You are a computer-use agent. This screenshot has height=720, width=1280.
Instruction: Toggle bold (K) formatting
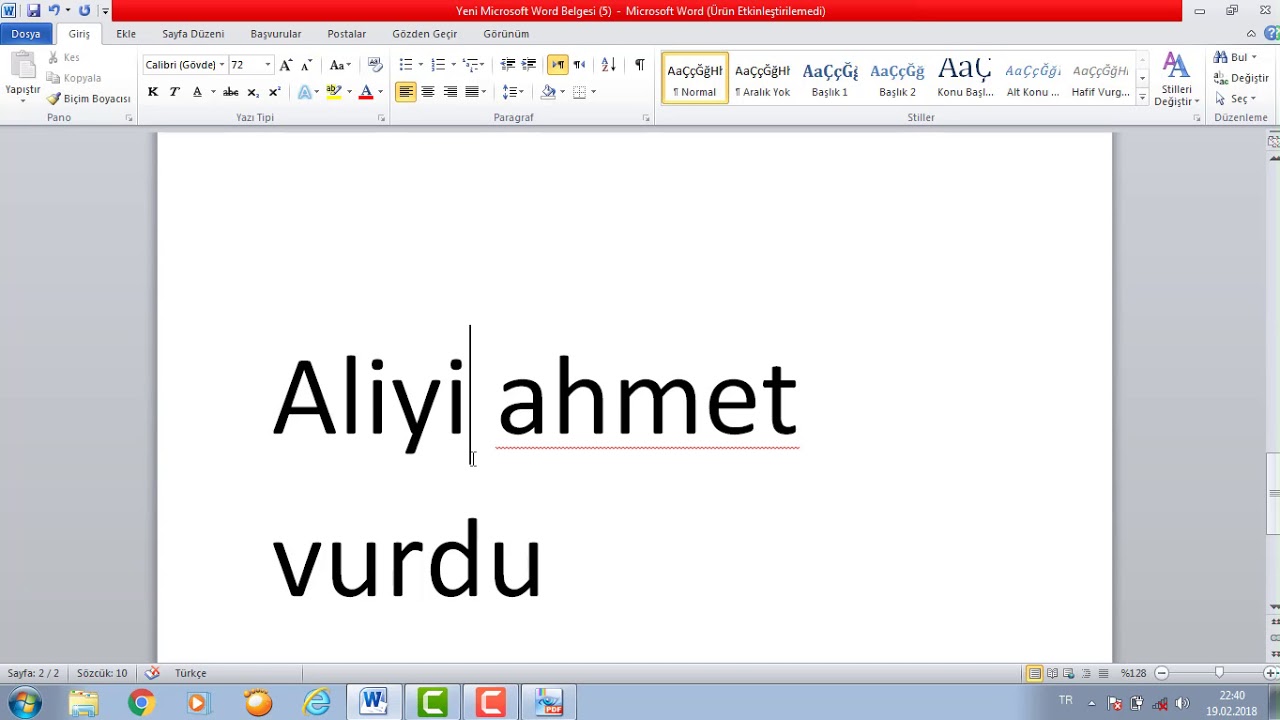[x=152, y=92]
